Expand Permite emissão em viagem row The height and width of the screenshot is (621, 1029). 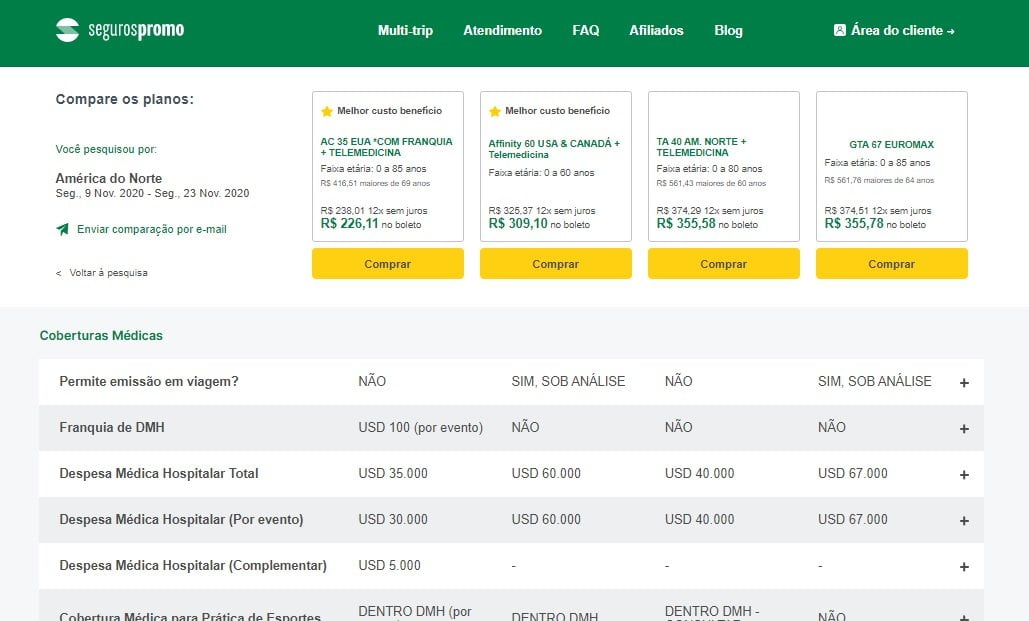[x=964, y=383]
